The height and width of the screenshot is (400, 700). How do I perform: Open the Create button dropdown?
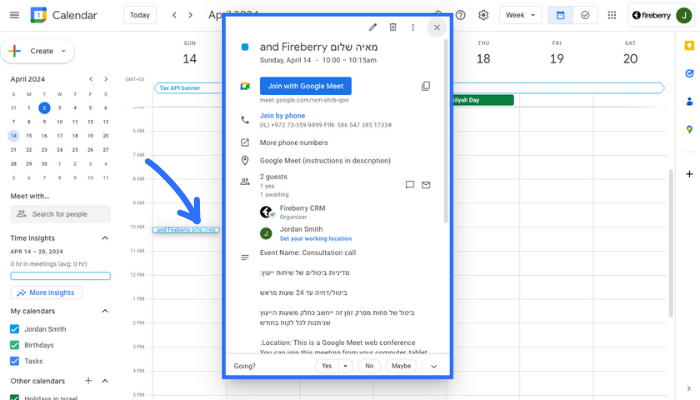(63, 51)
